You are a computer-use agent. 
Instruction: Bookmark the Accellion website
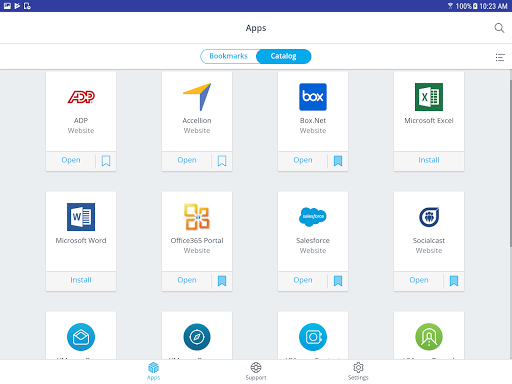click(222, 161)
